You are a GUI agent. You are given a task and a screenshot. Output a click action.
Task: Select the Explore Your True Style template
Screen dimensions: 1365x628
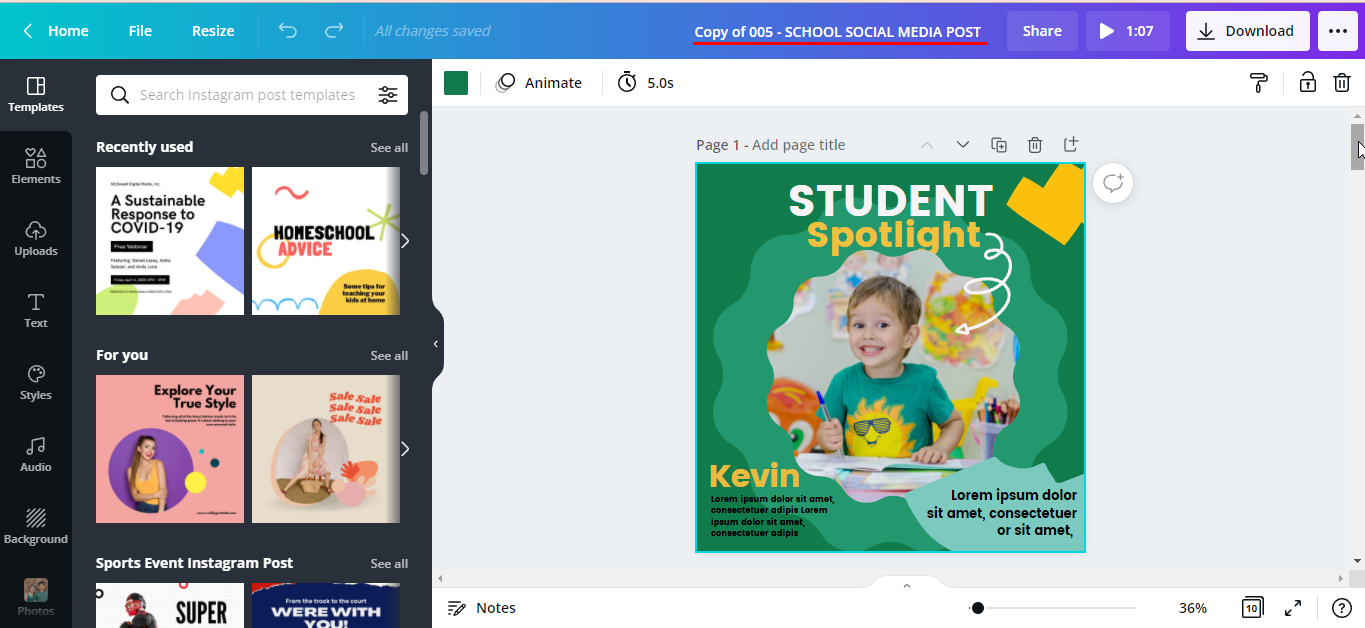click(170, 449)
